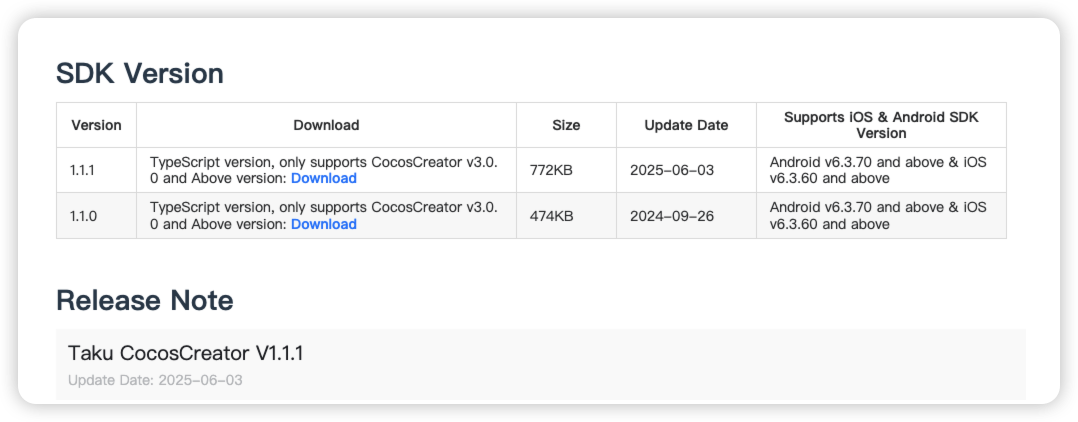Click the Download link for version 1.1.0
1078x422 pixels.
click(324, 224)
